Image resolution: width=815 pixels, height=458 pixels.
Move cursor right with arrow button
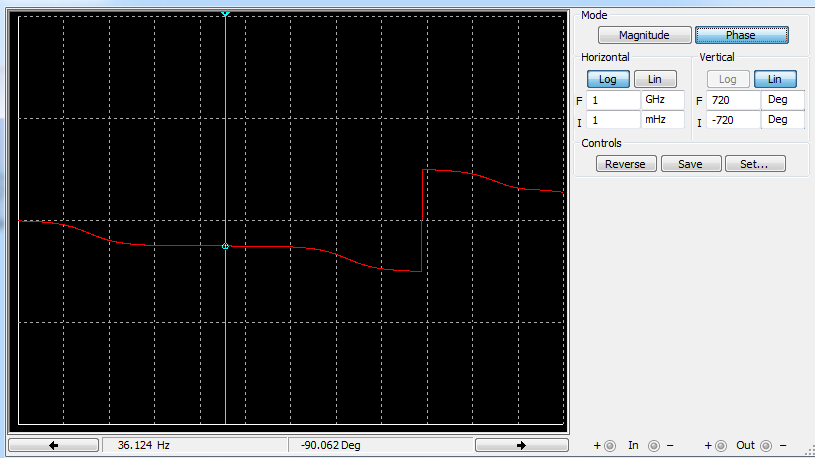[522, 445]
